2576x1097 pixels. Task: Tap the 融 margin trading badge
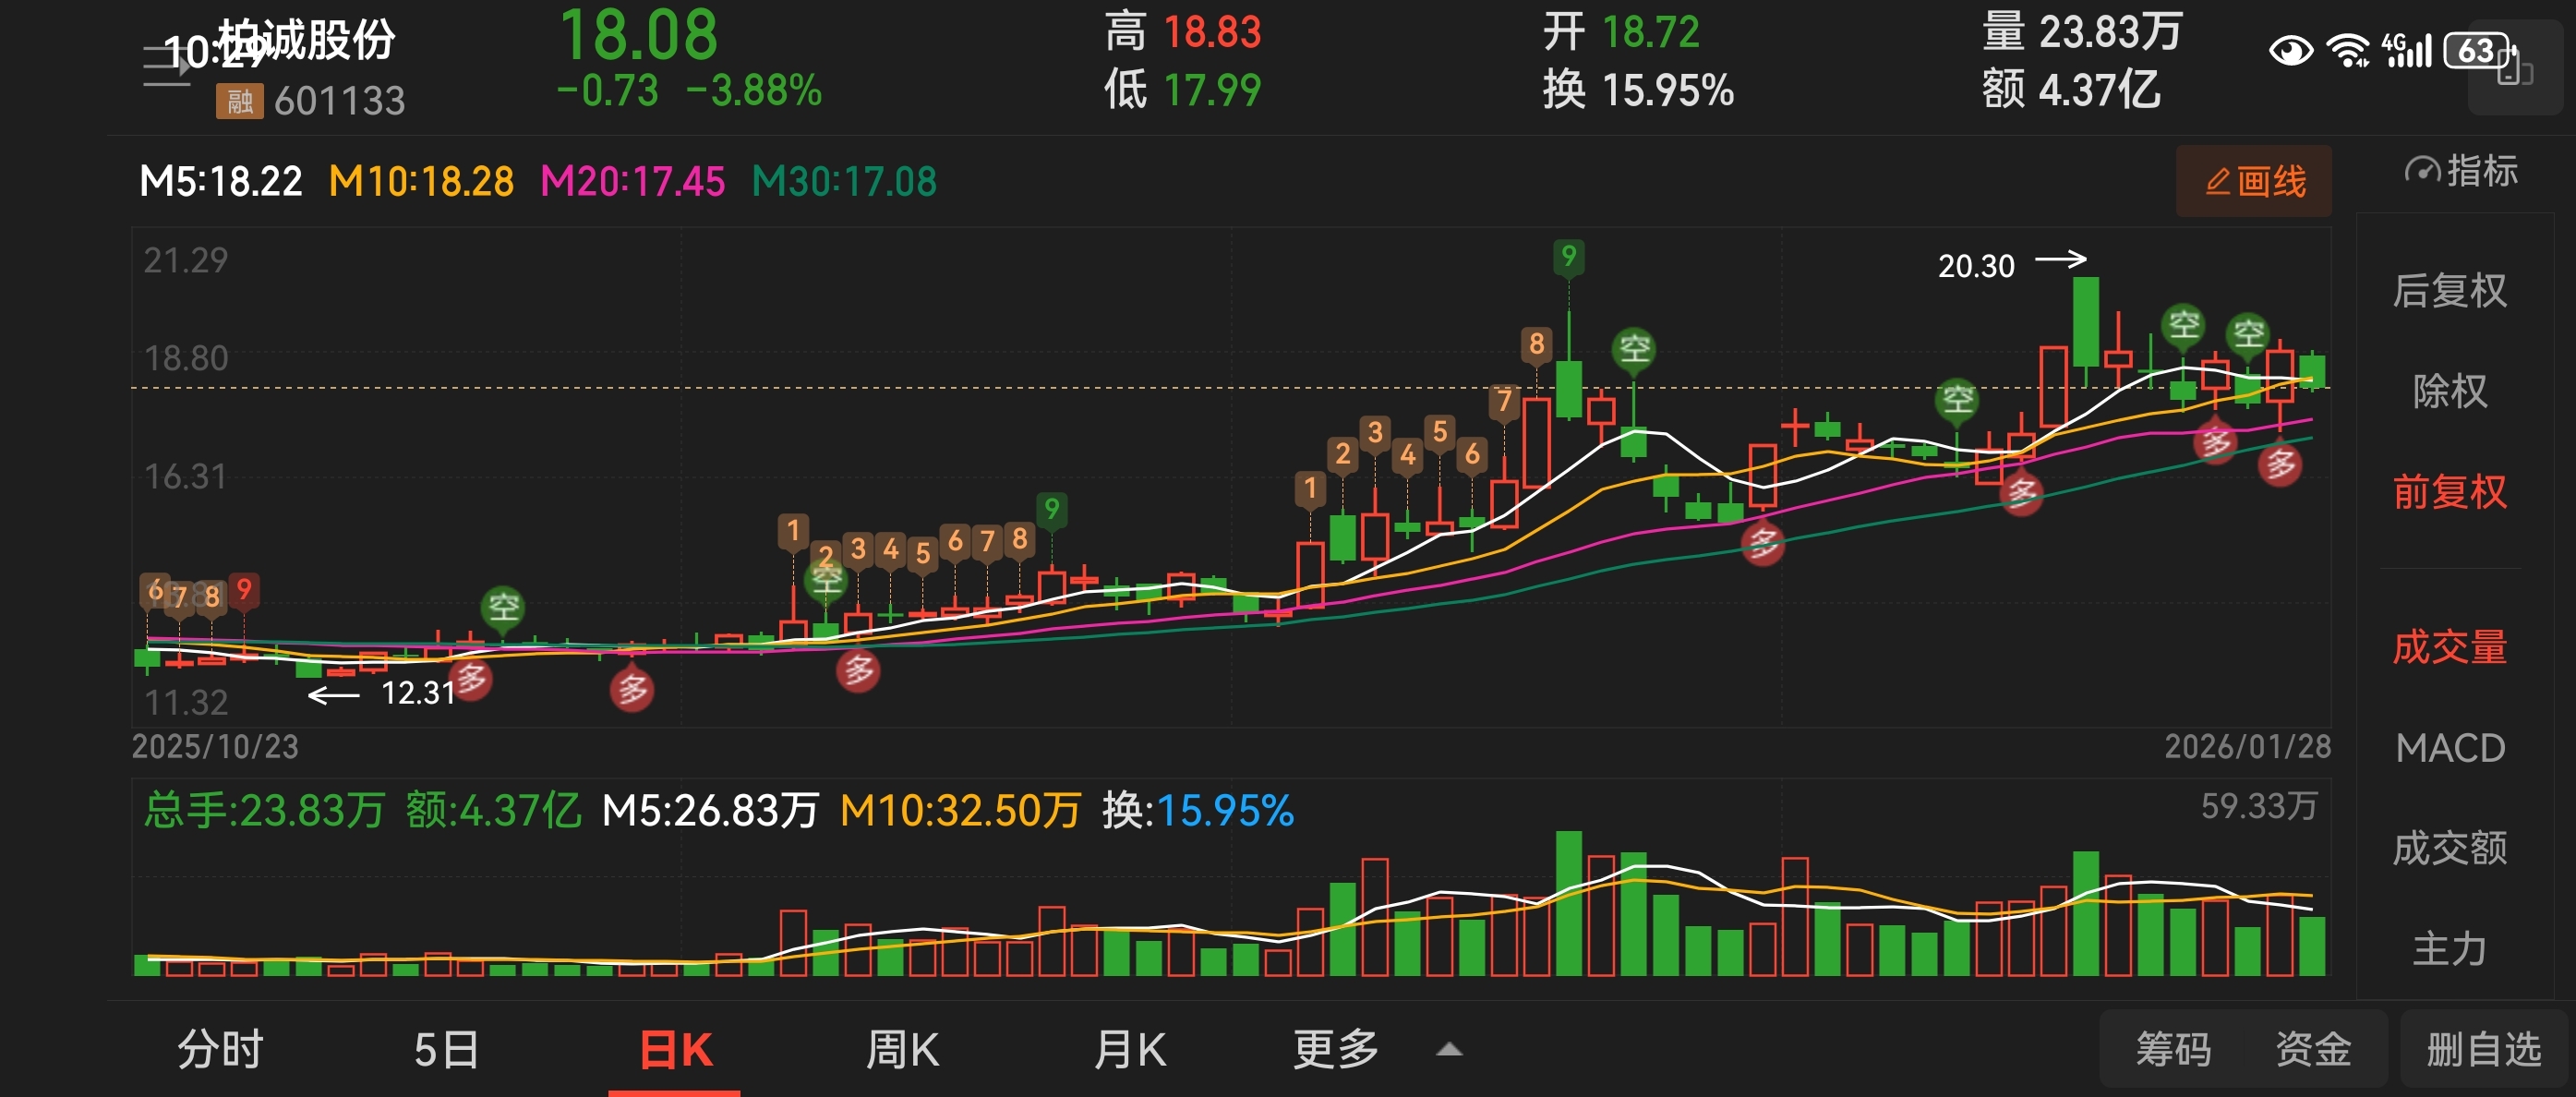tap(239, 101)
